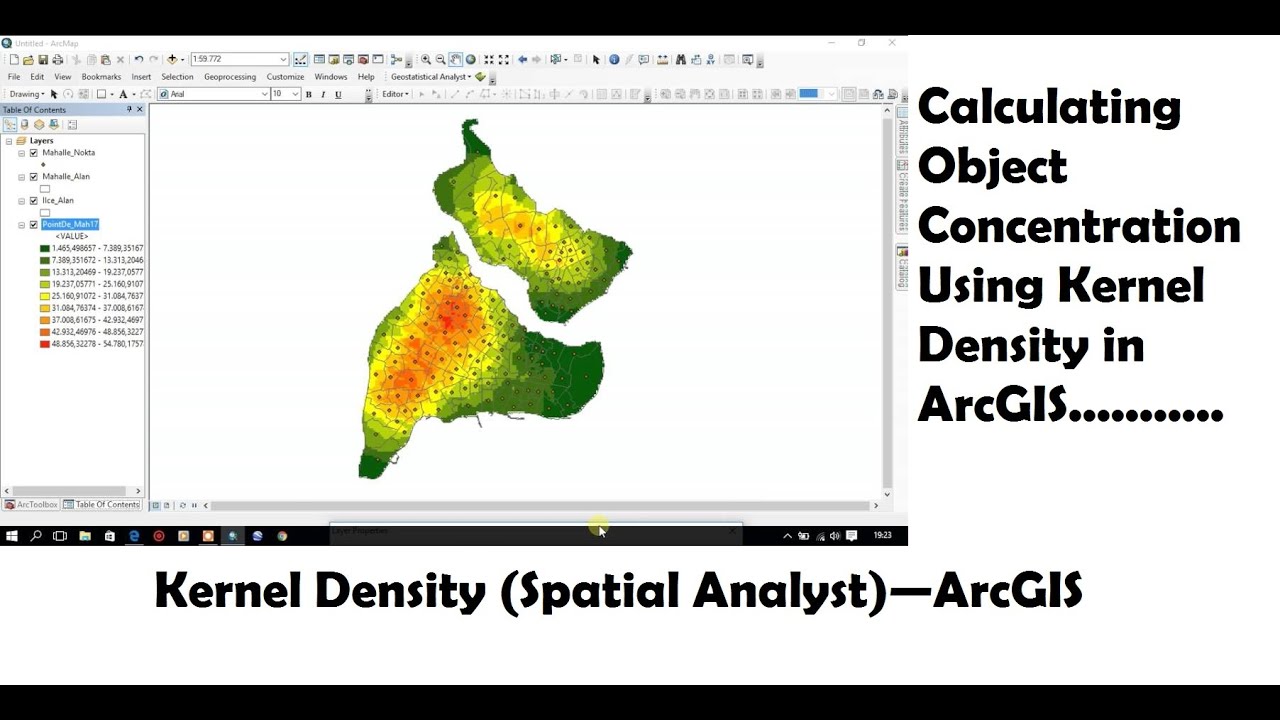Uncheck the PointDe_Mah17 layer checkbox

34,225
